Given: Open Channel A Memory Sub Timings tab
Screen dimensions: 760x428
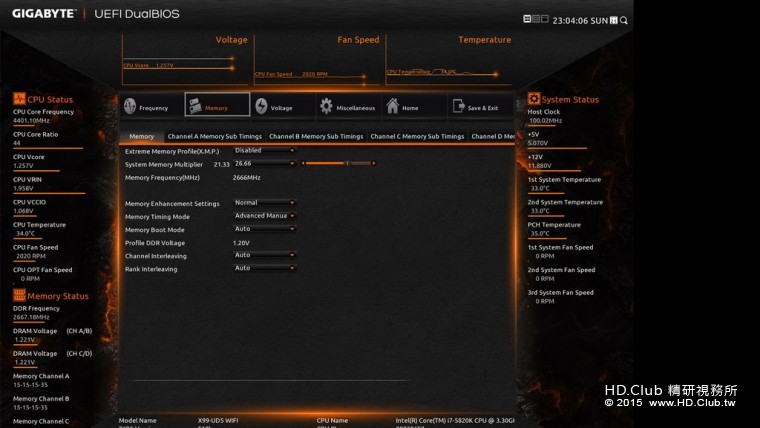Looking at the screenshot, I should (214, 137).
